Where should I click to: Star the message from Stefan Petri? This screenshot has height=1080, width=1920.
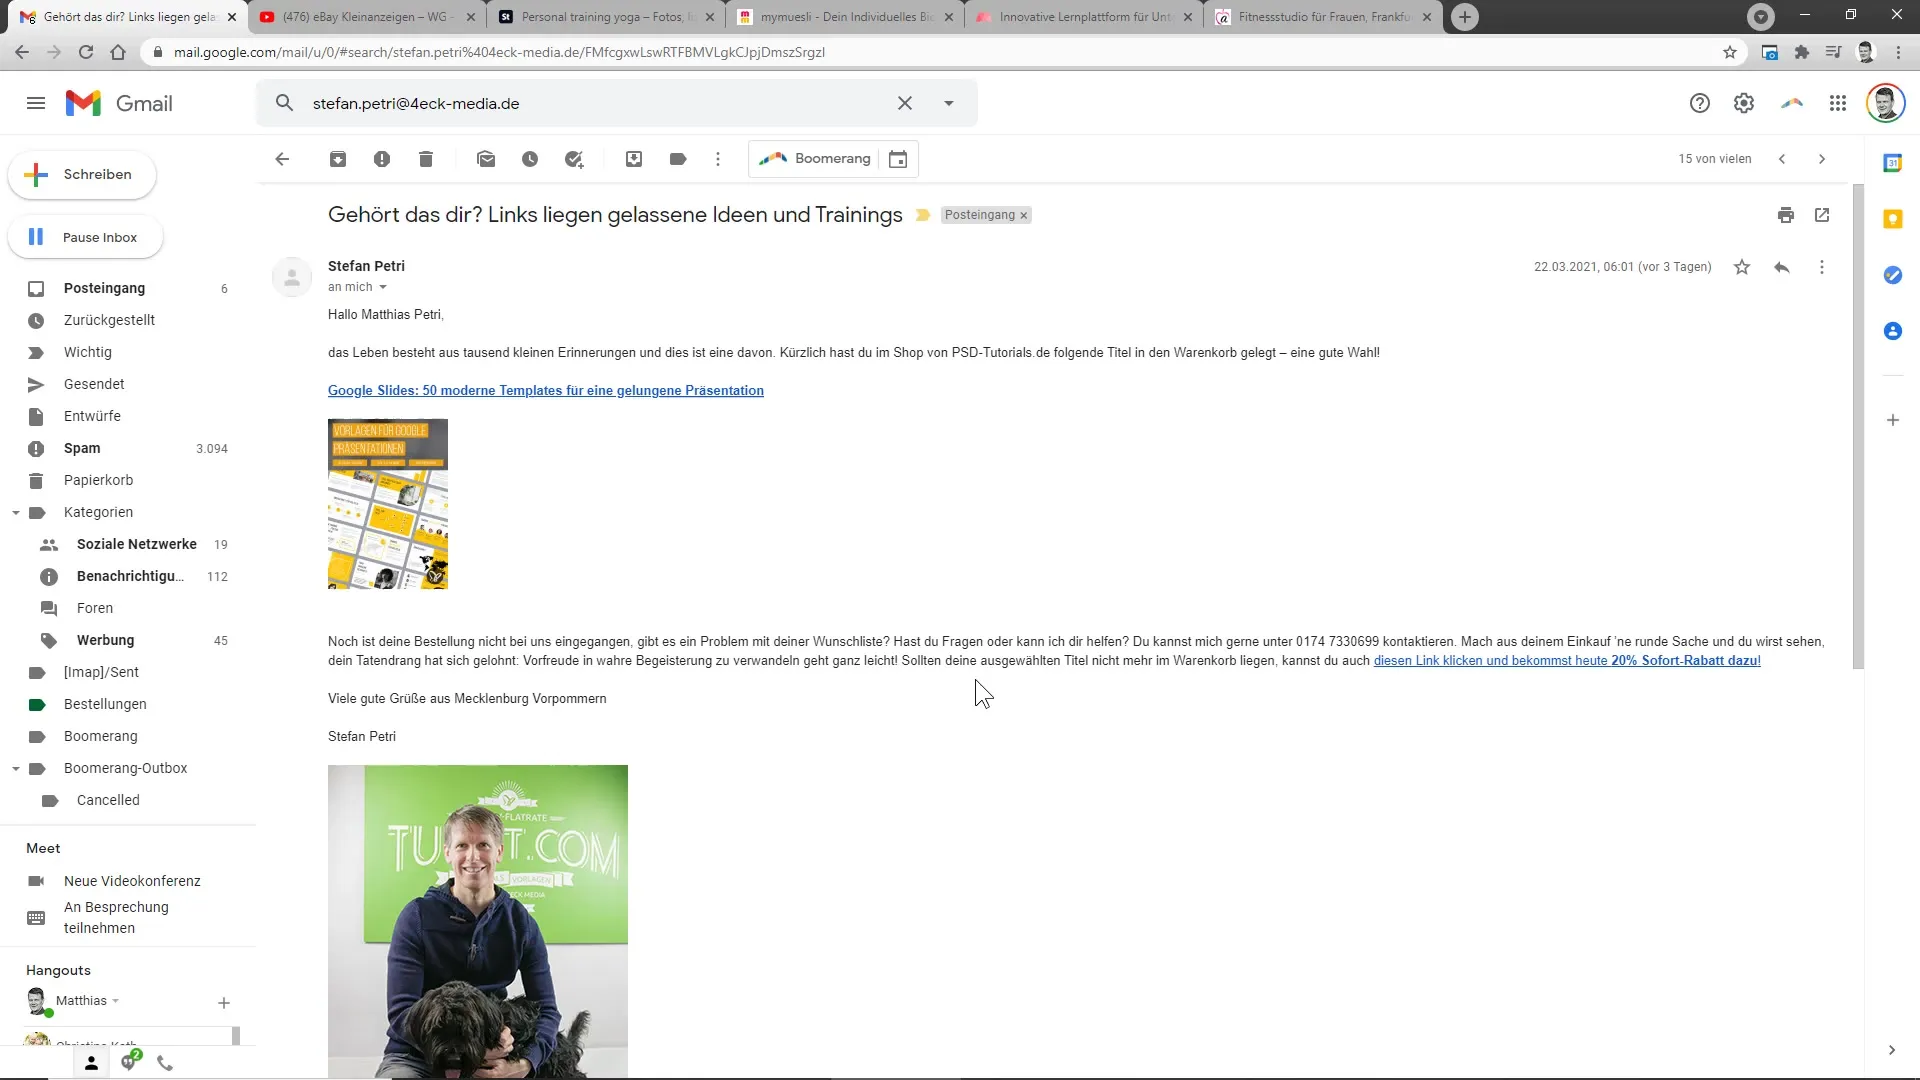1742,267
